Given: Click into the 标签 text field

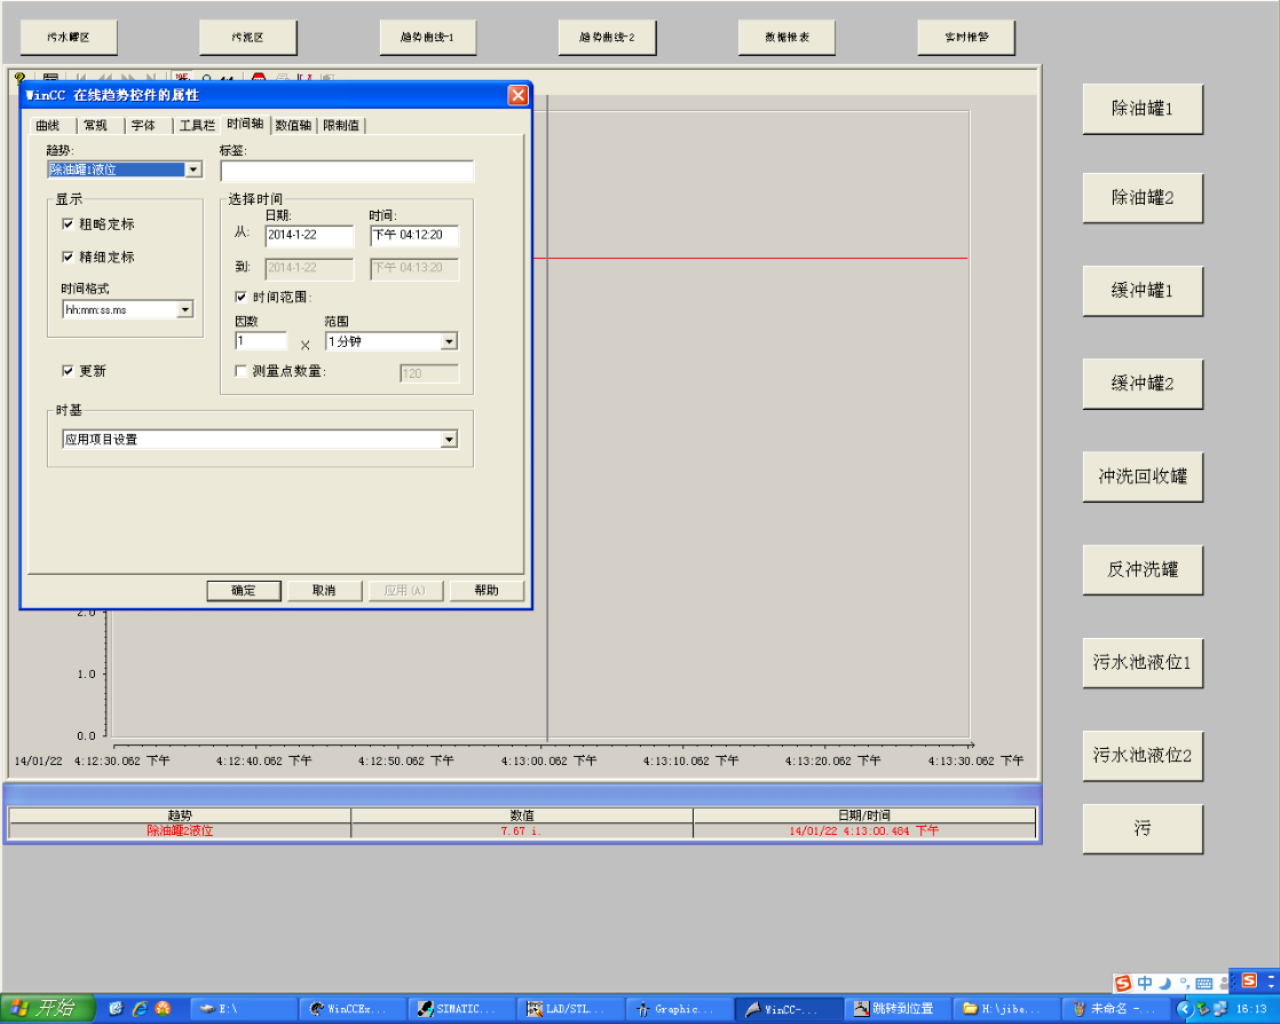Looking at the screenshot, I should point(346,171).
